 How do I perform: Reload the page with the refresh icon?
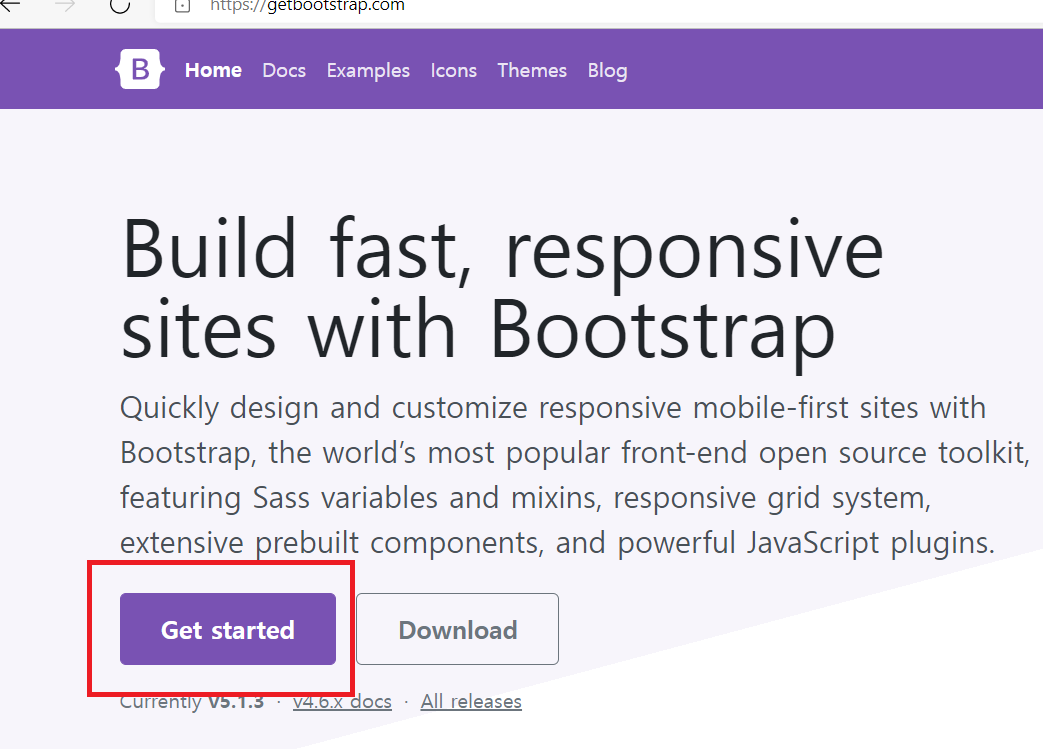(119, 8)
